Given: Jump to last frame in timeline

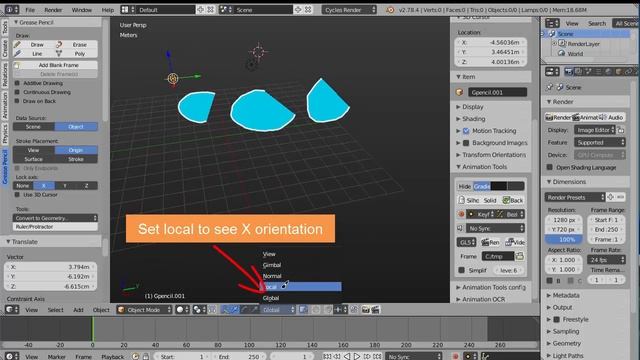Looking at the screenshot, I should click(x=377, y=356).
